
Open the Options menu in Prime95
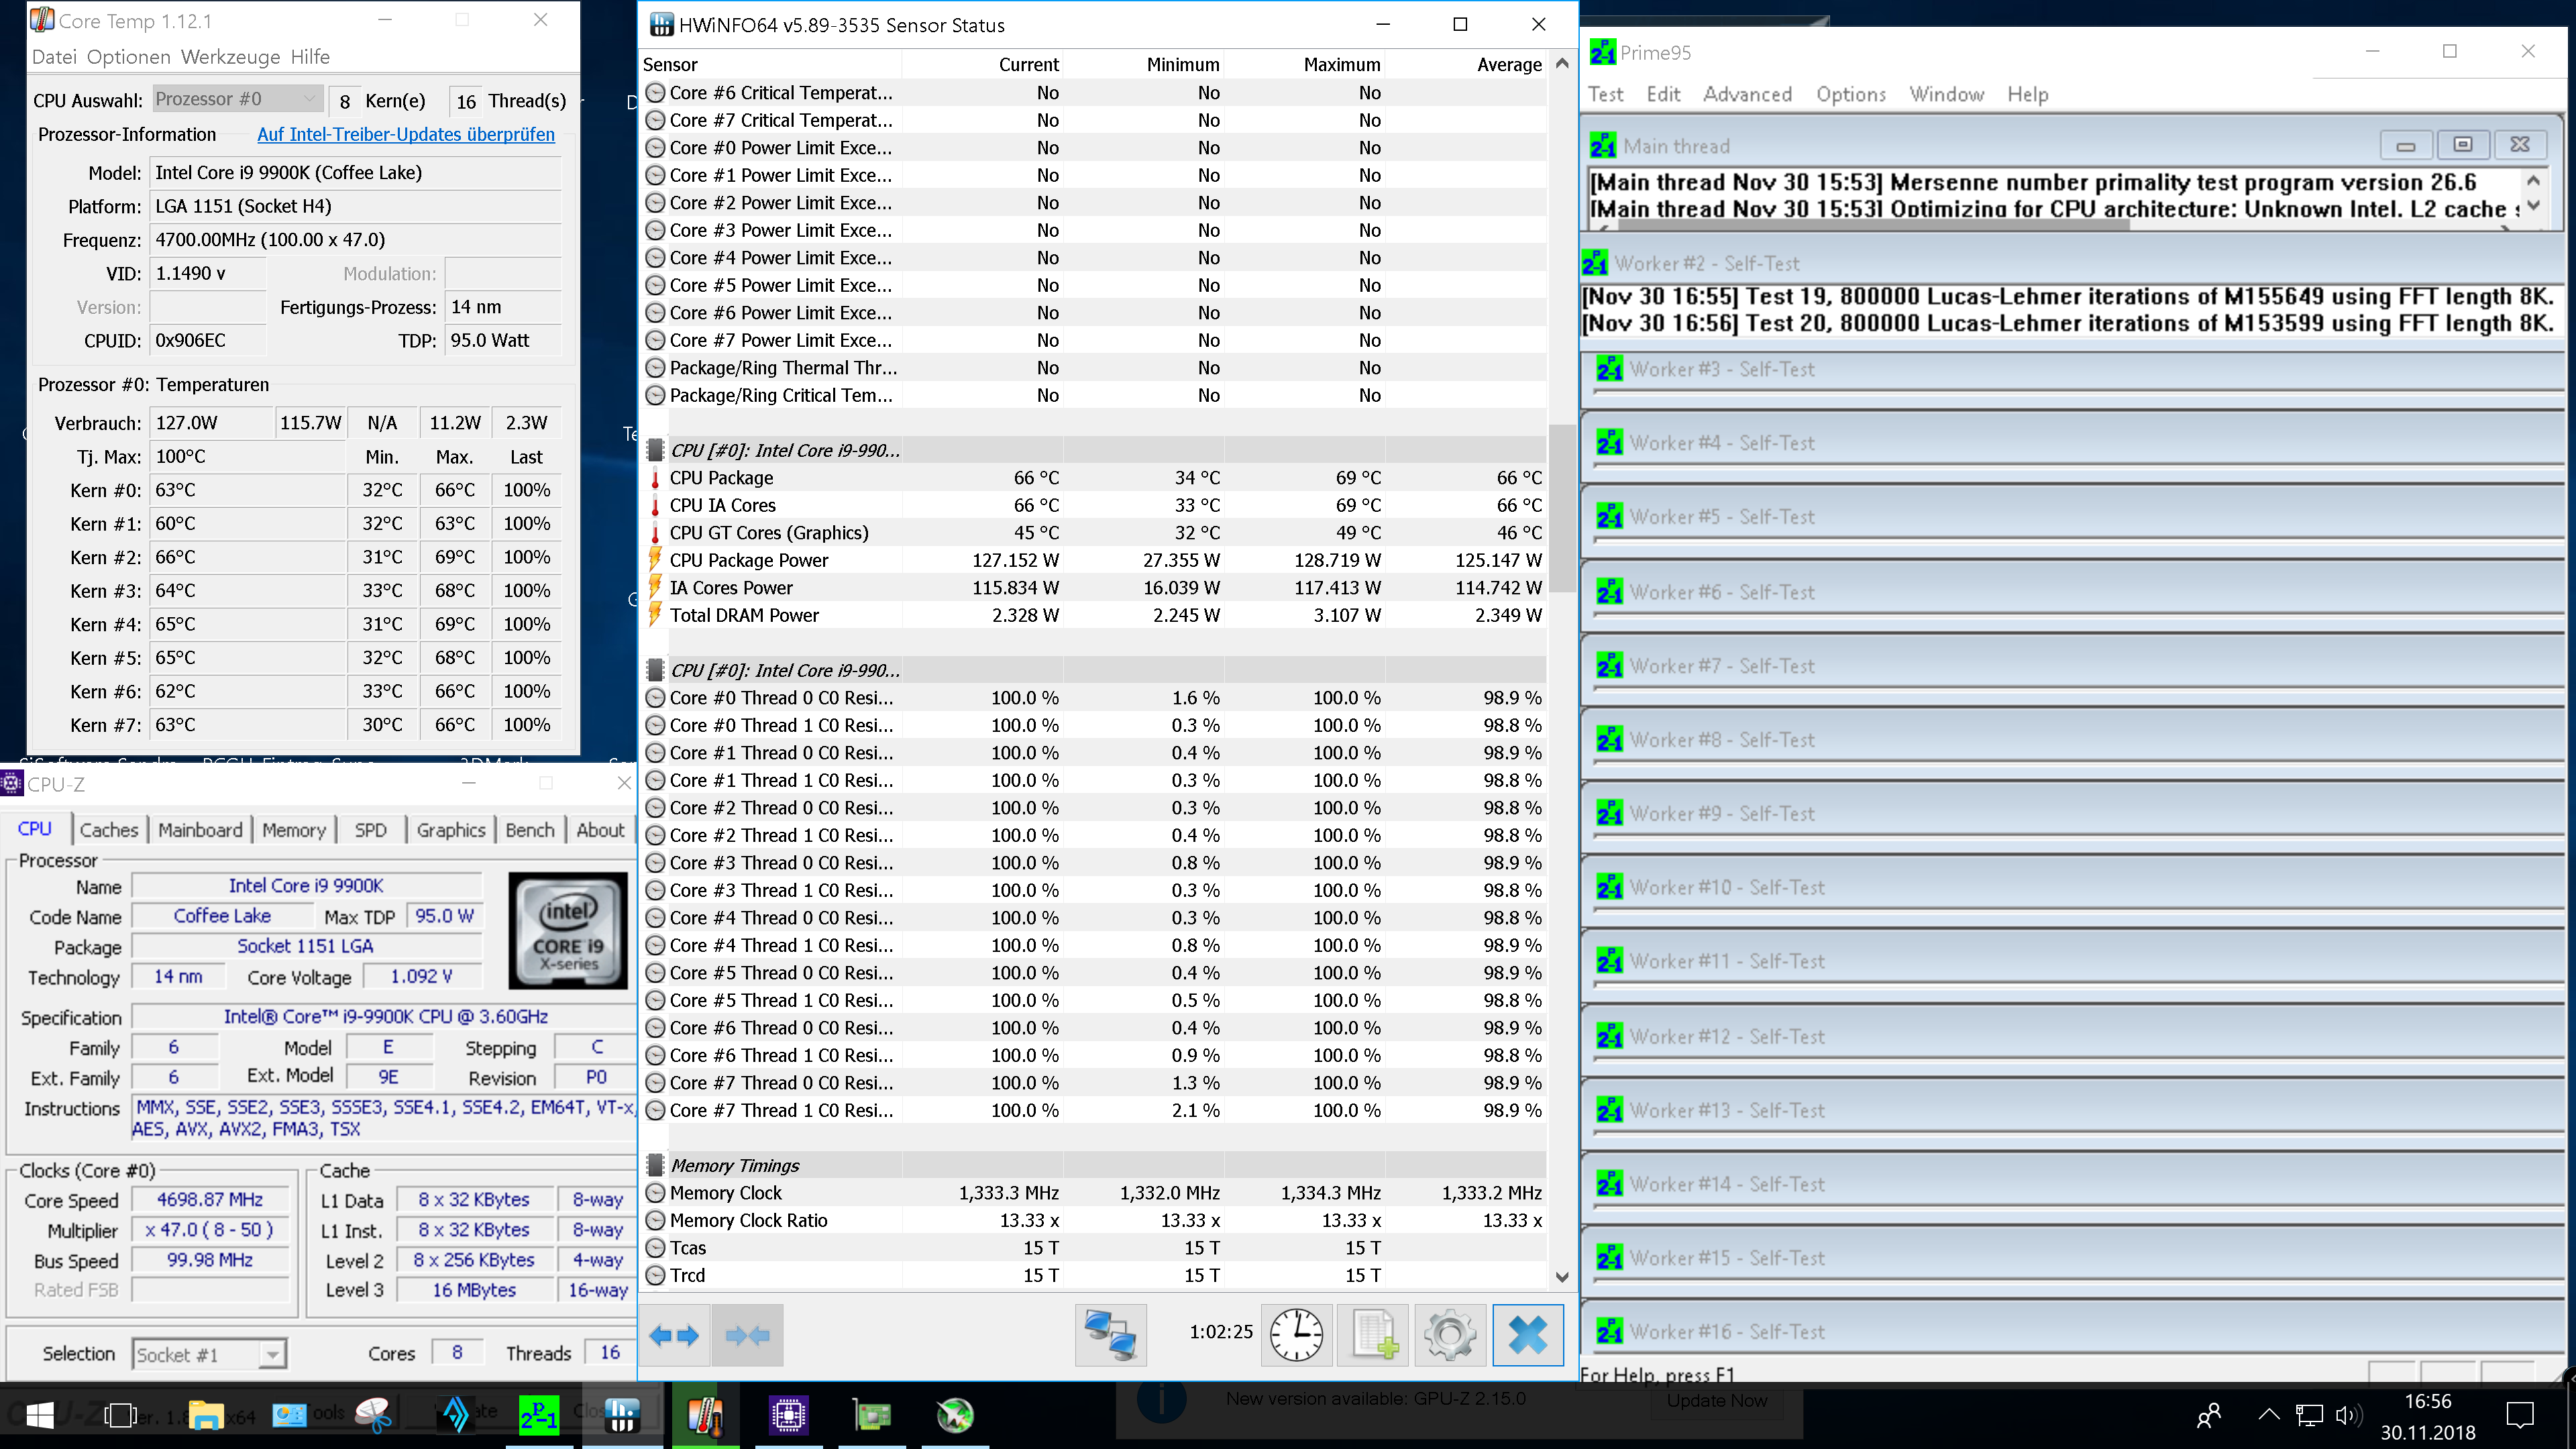[x=1851, y=94]
